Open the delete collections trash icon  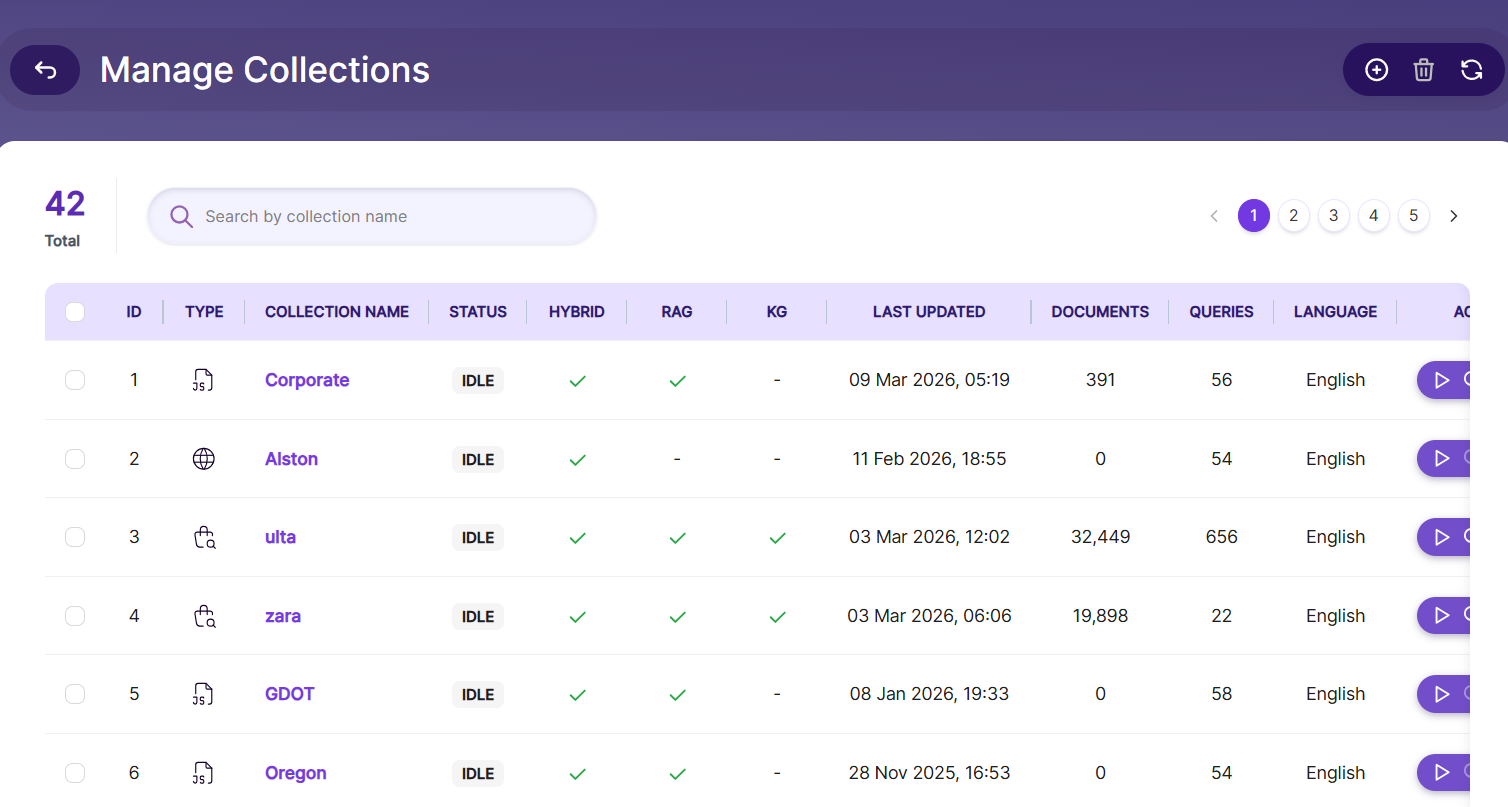1424,70
